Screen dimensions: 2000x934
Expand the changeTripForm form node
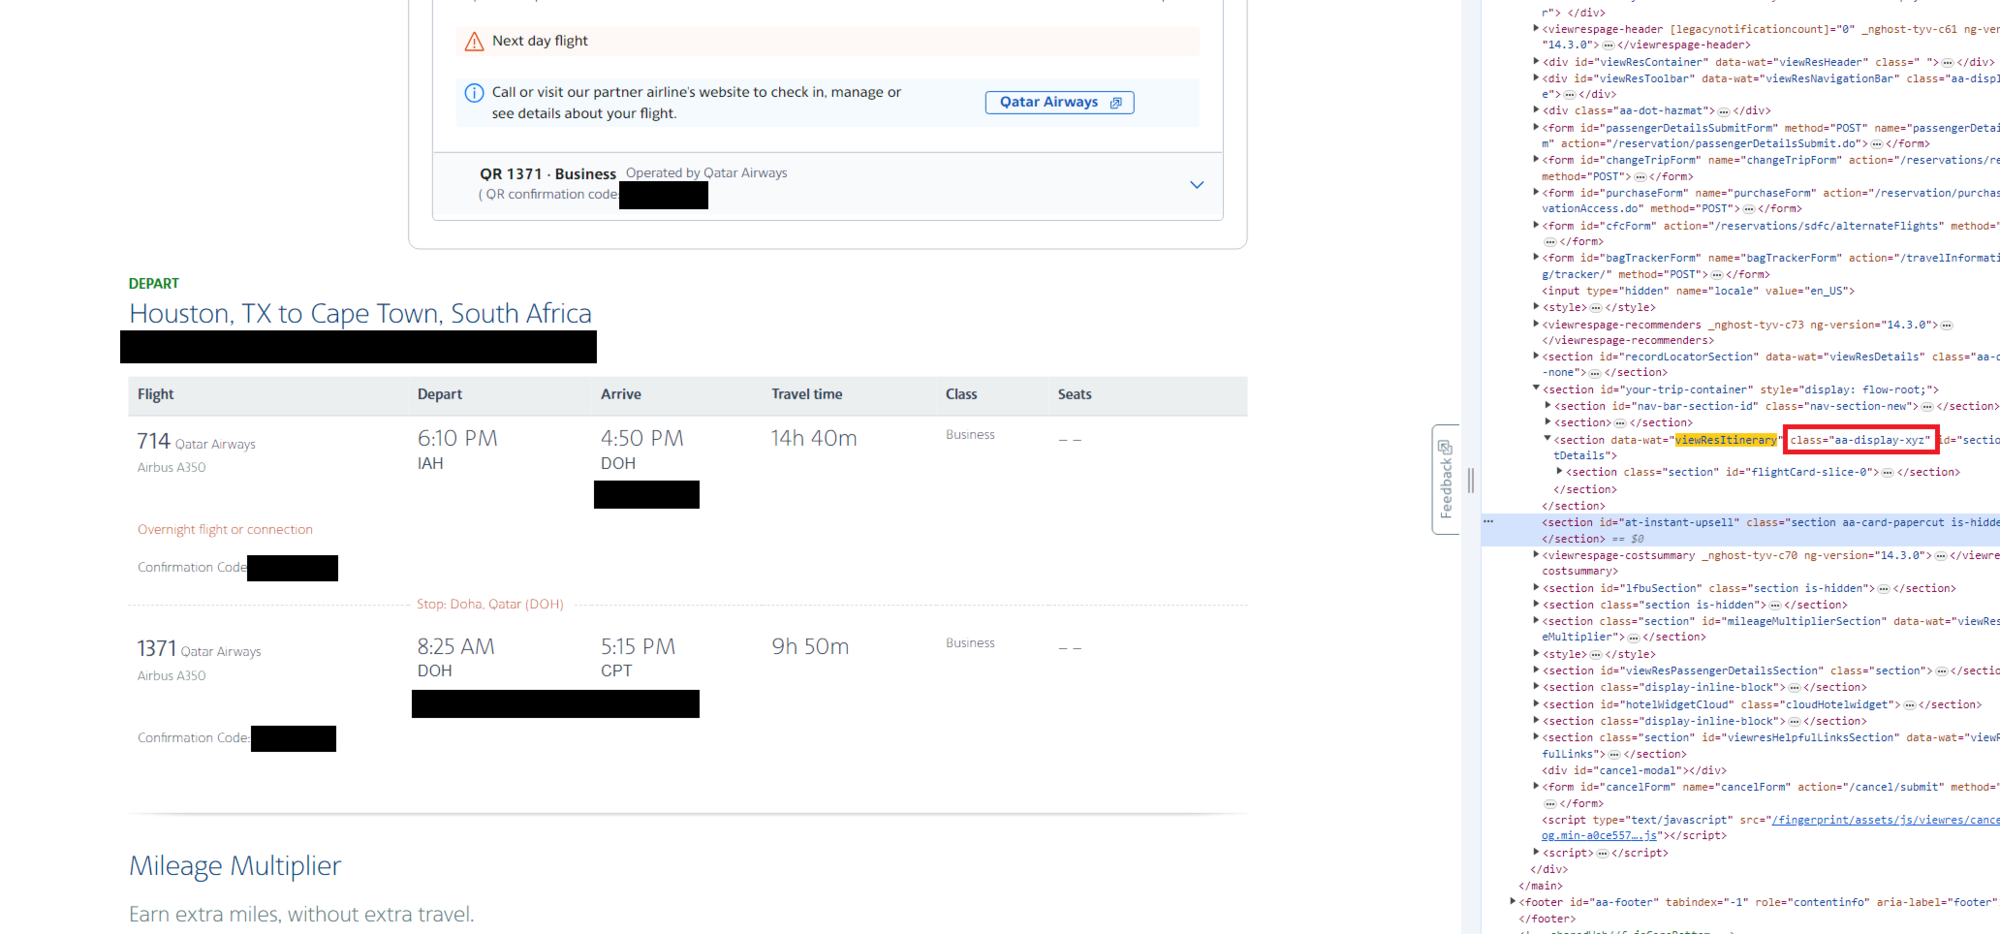pos(1536,160)
